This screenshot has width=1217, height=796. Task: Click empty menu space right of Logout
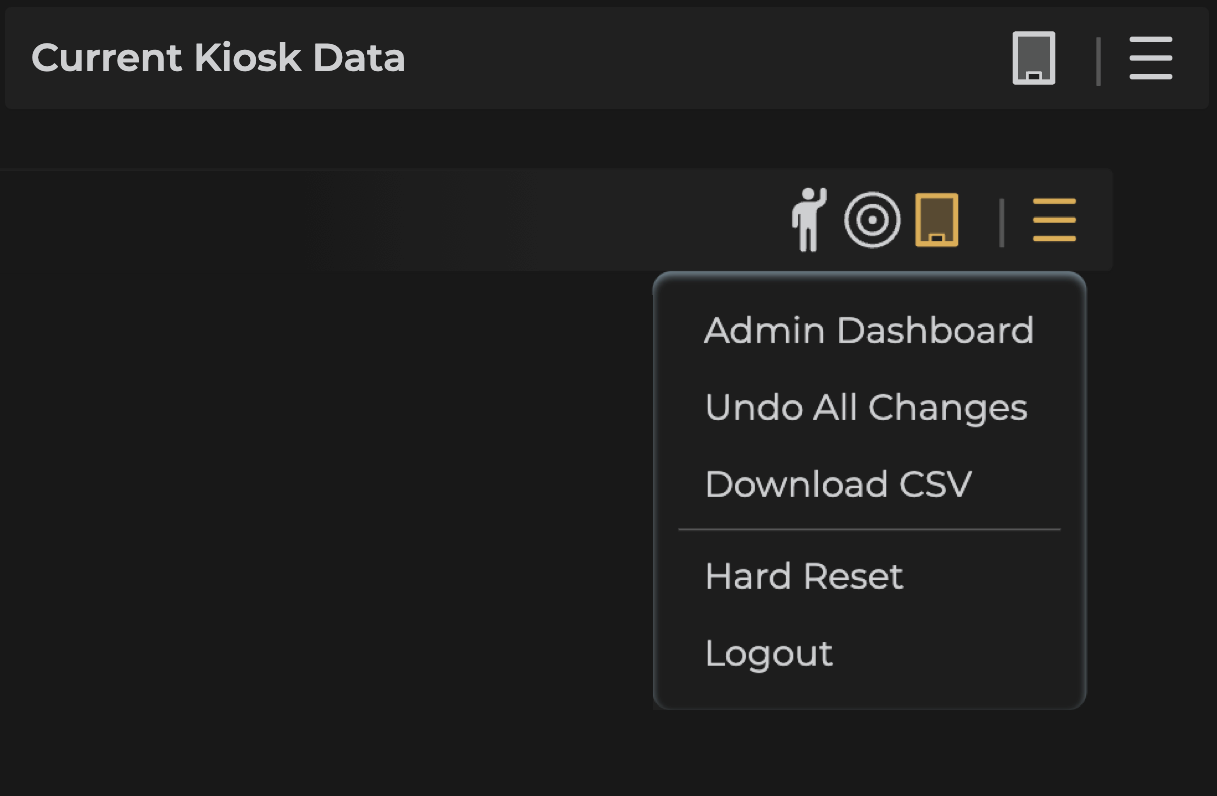point(960,654)
